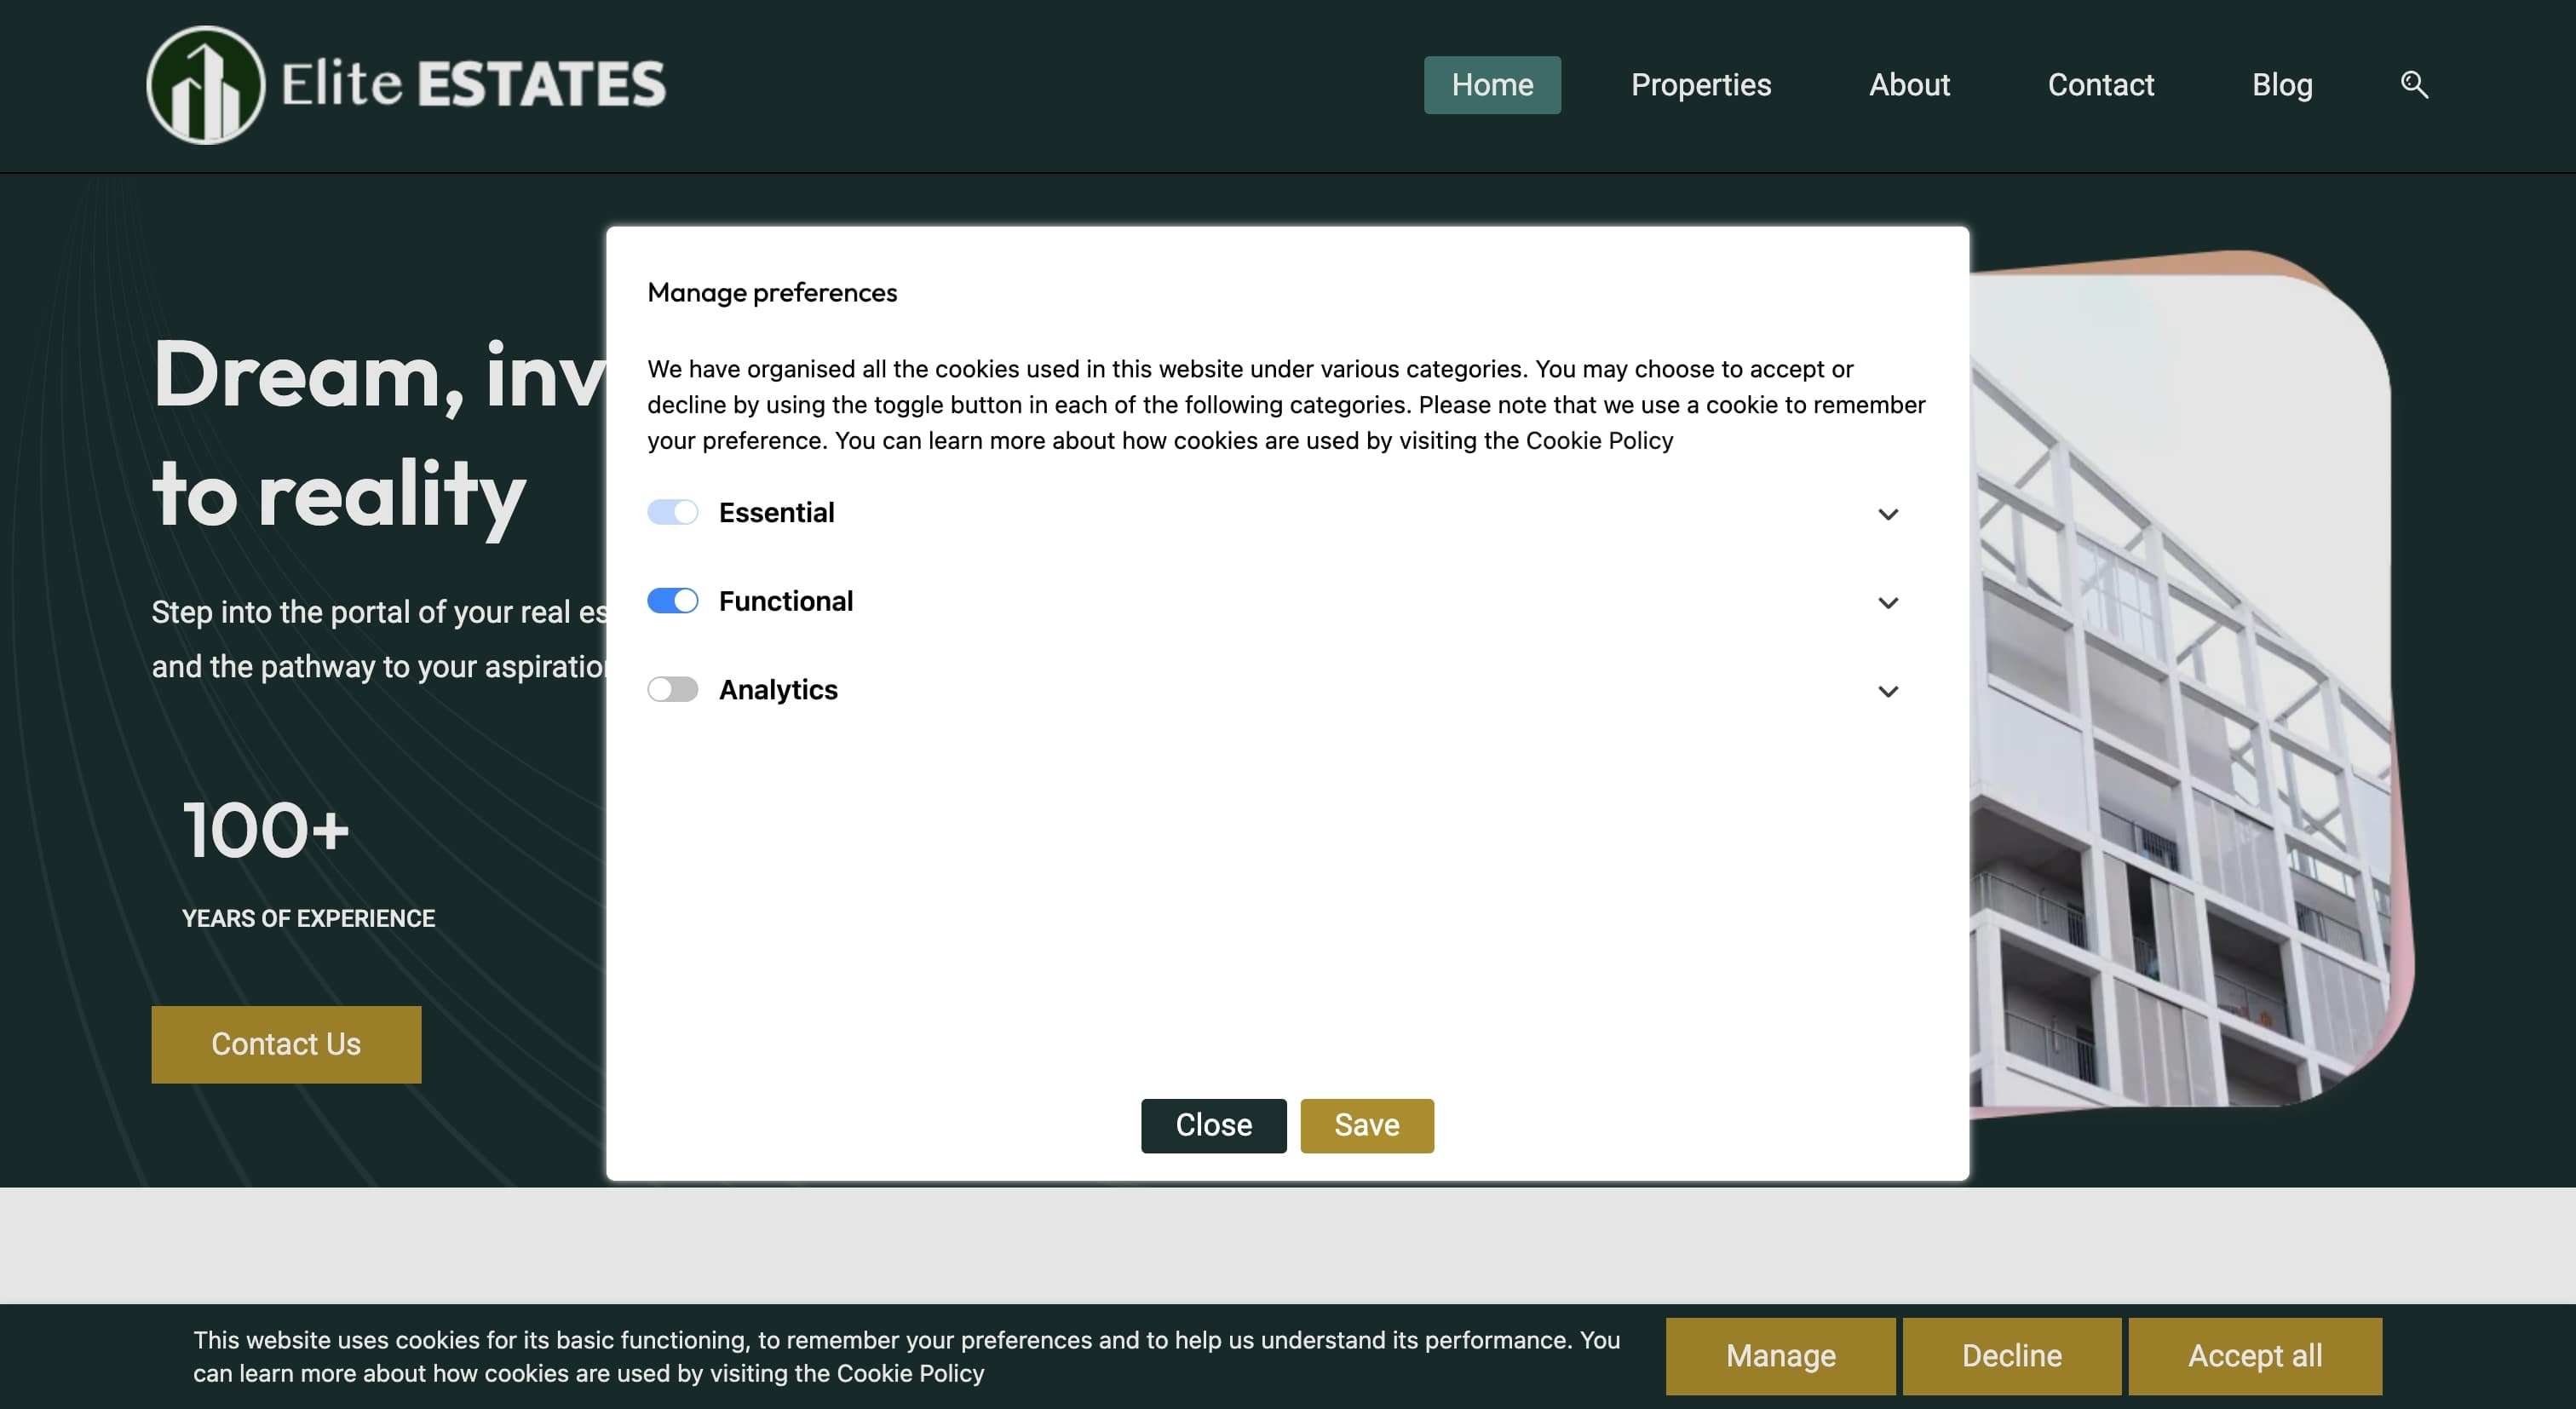Viewport: 2576px width, 1409px height.
Task: Navigate to the Contact page
Action: point(2100,85)
